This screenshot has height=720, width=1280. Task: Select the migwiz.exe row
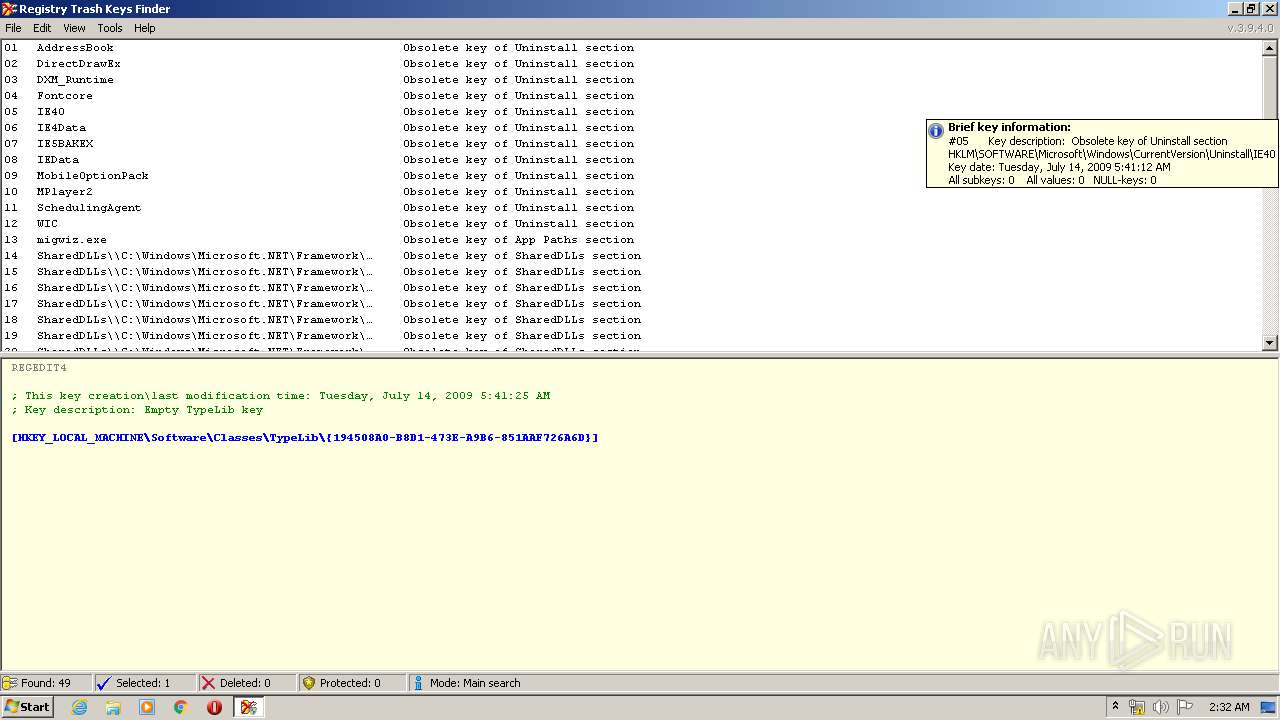tap(632, 240)
